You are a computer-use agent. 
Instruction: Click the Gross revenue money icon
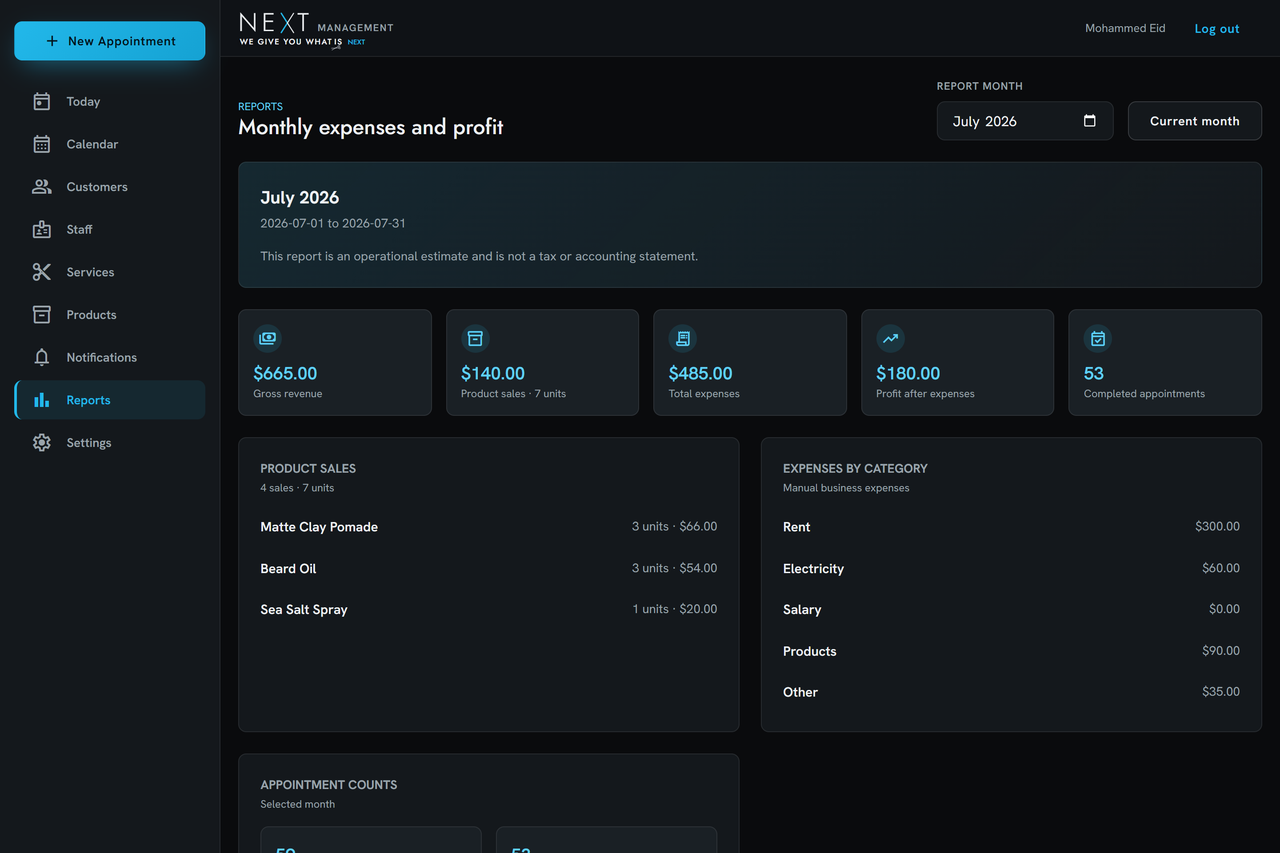[x=267, y=338]
